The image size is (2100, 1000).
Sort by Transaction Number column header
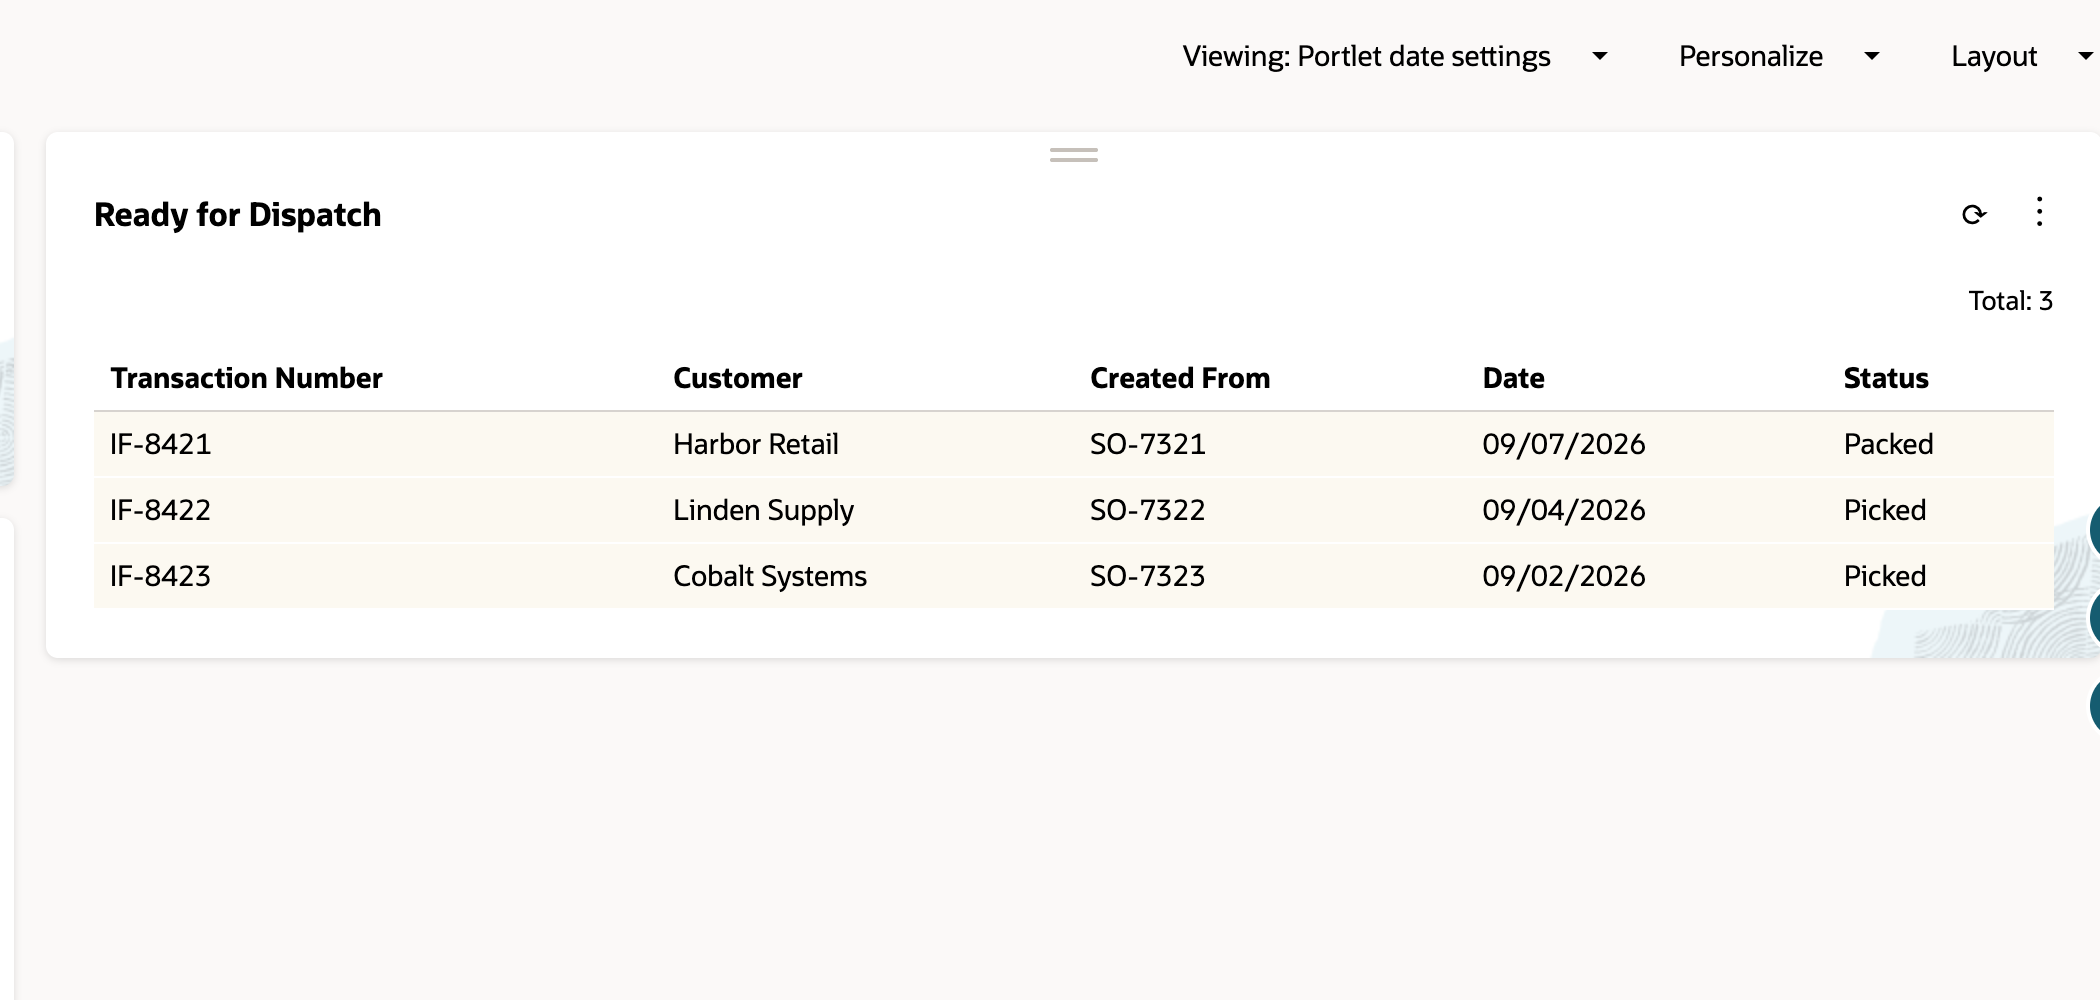[x=246, y=378]
